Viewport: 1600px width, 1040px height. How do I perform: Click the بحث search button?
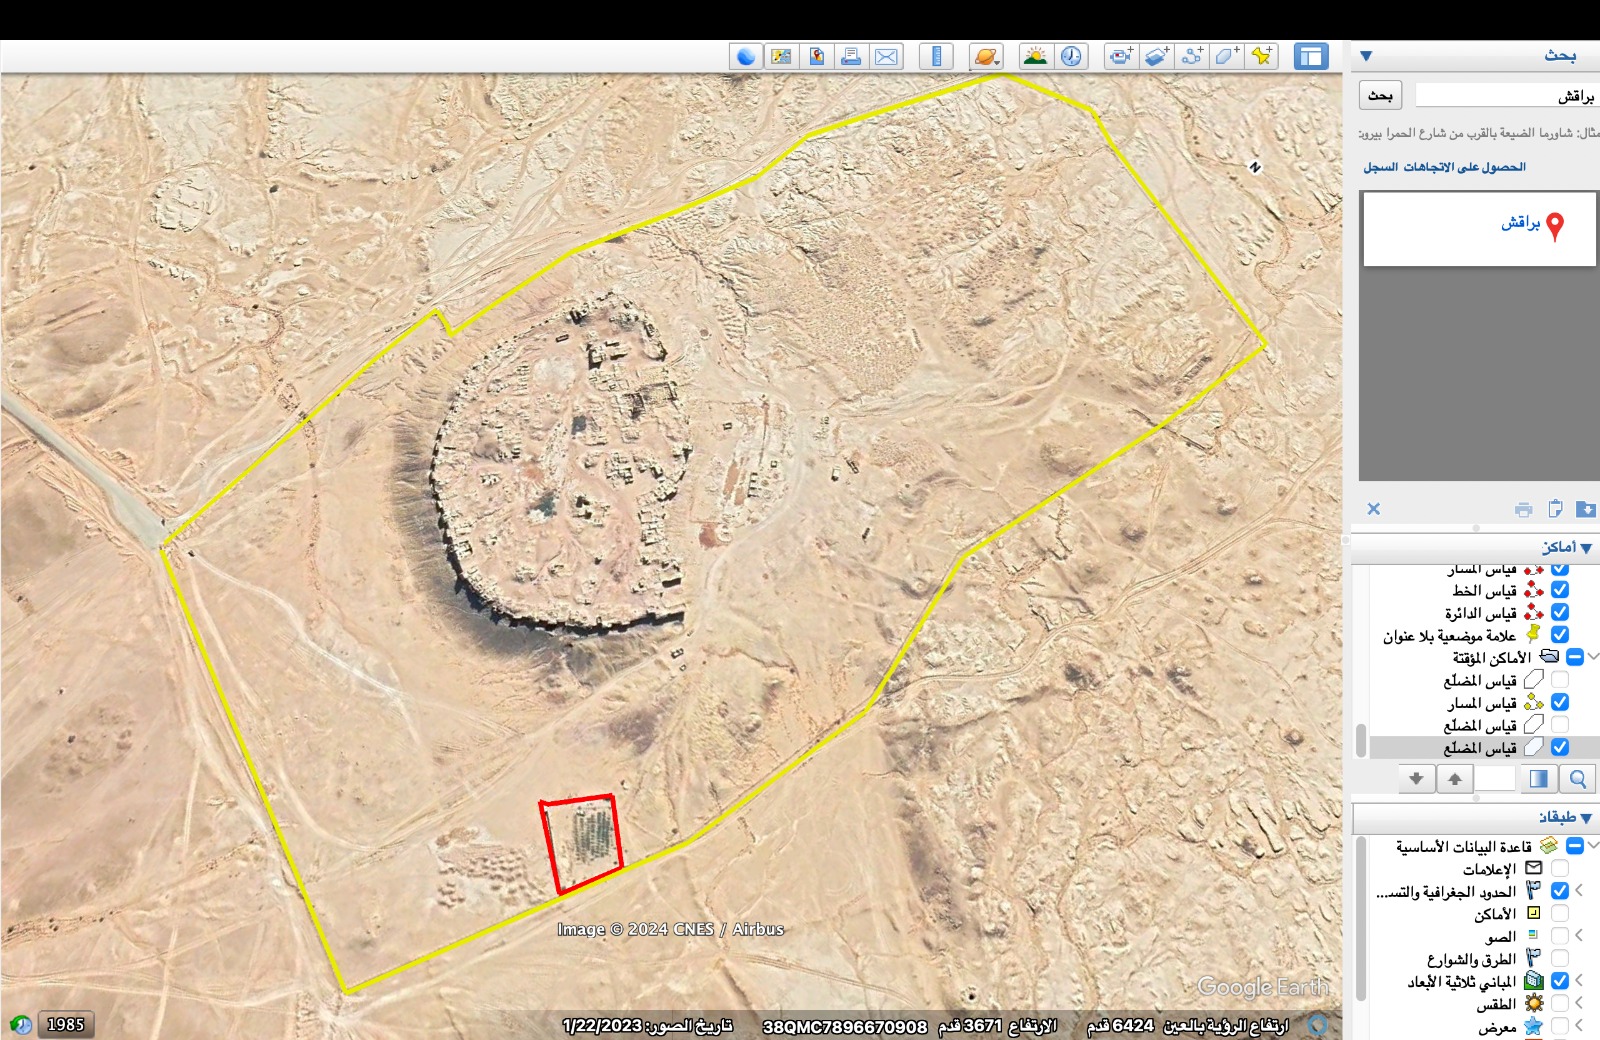pos(1380,96)
